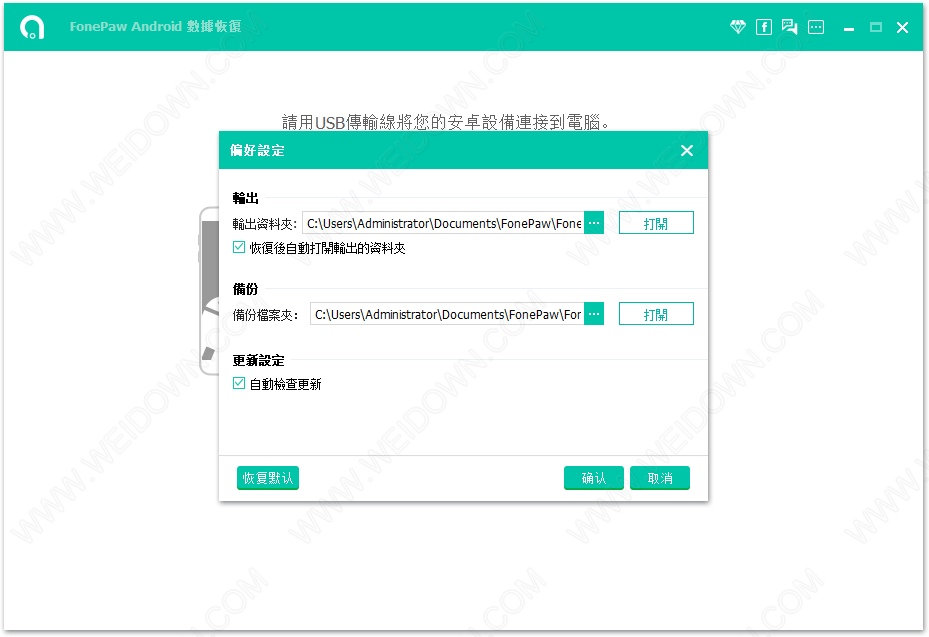Click the FonePaw Android 數據恢復 title text
Image resolution: width=929 pixels, height=637 pixels.
pos(155,27)
